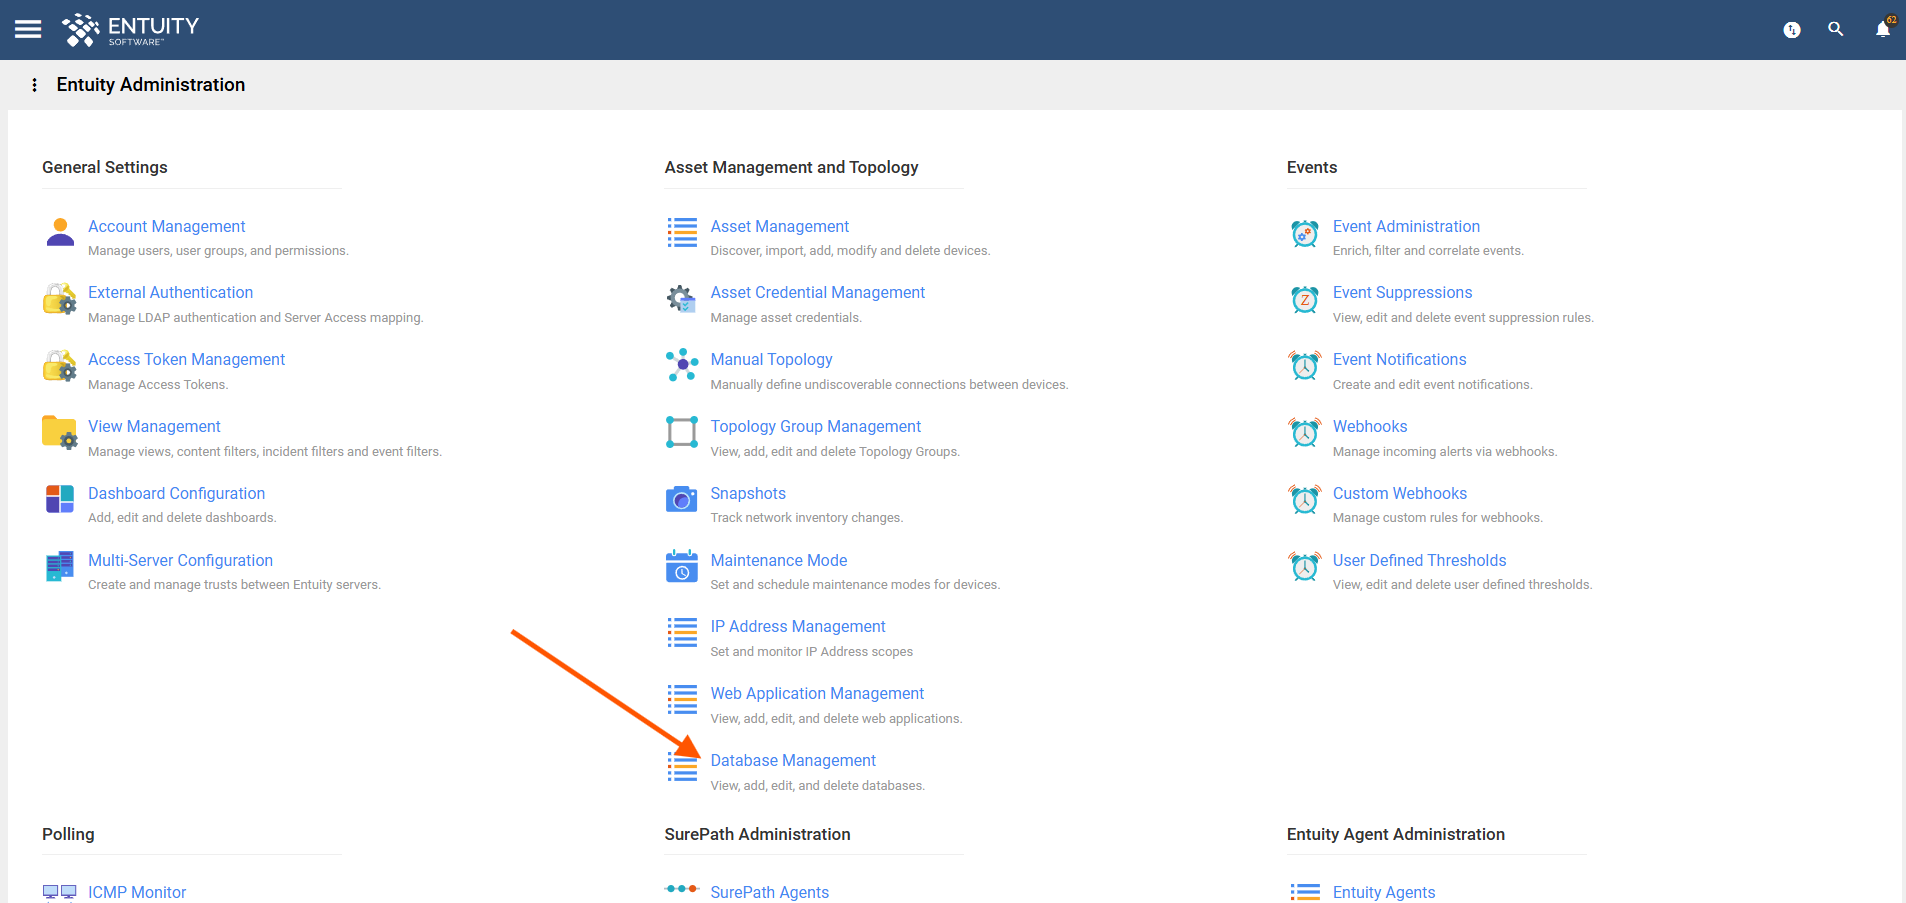Image resolution: width=1906 pixels, height=903 pixels.
Task: Click the External Authentication padlock icon
Action: pos(60,299)
